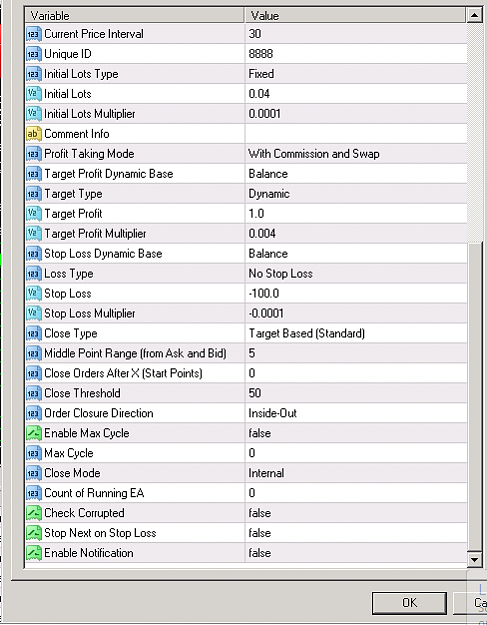This screenshot has width=487, height=625.
Task: Toggle the Enable Notification false value
Action: point(356,553)
